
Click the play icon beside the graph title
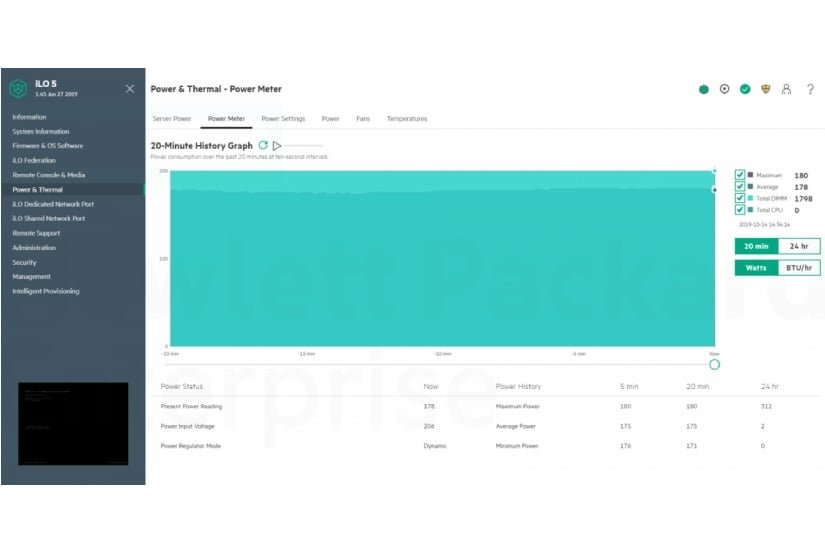[x=277, y=146]
